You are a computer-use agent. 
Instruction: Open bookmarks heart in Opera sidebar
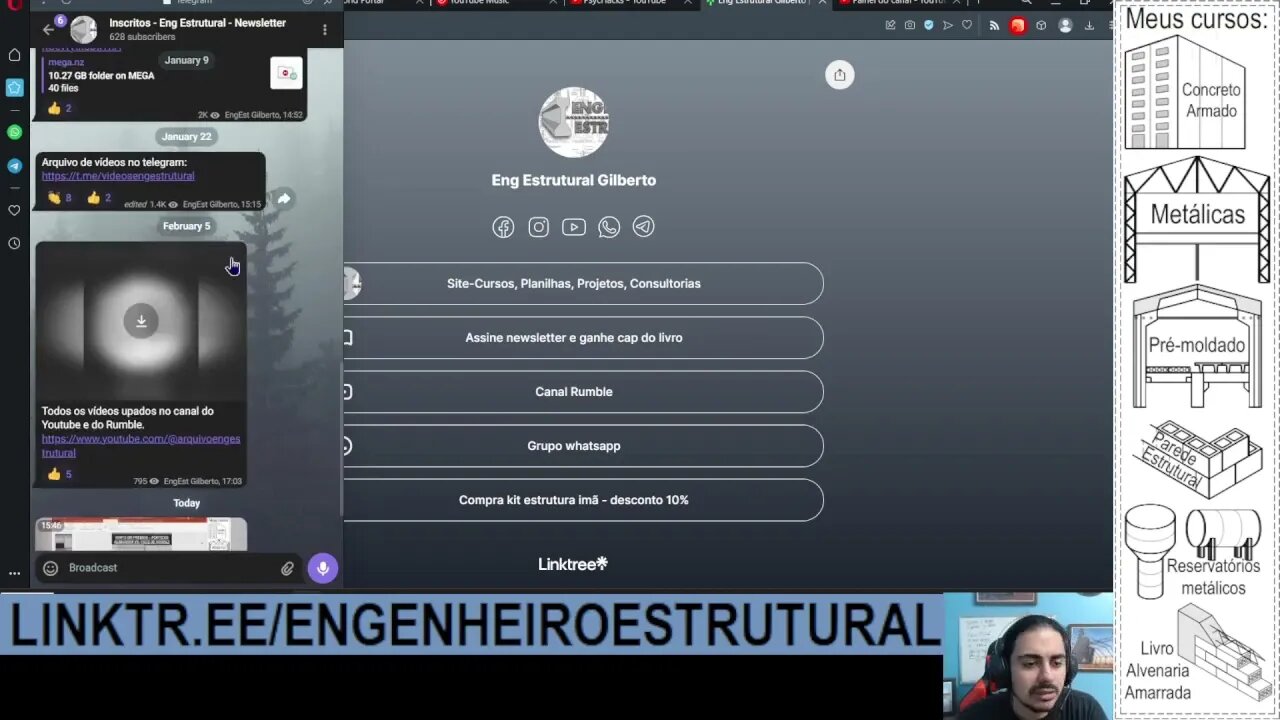pyautogui.click(x=14, y=210)
